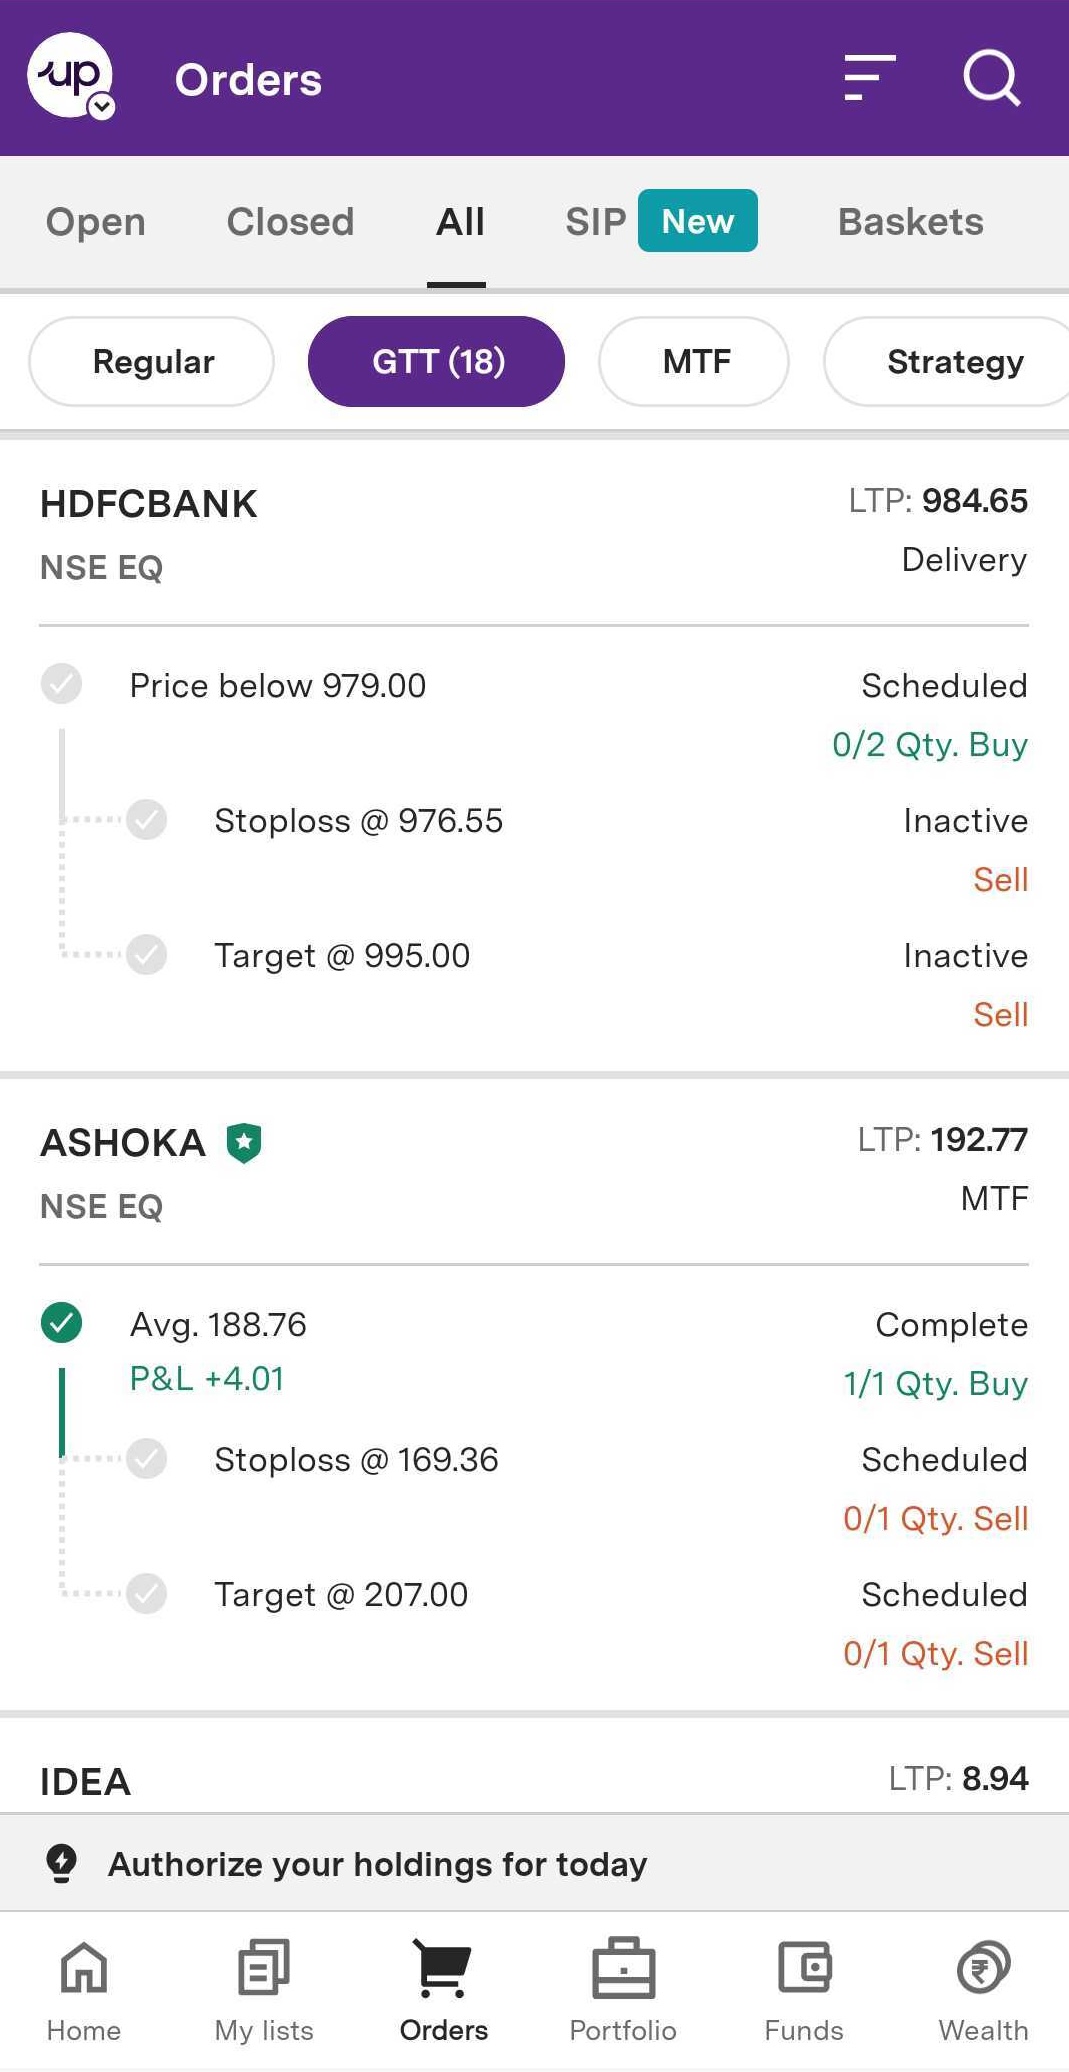Toggle green check circle beside Avg. 188.76

(x=61, y=1323)
